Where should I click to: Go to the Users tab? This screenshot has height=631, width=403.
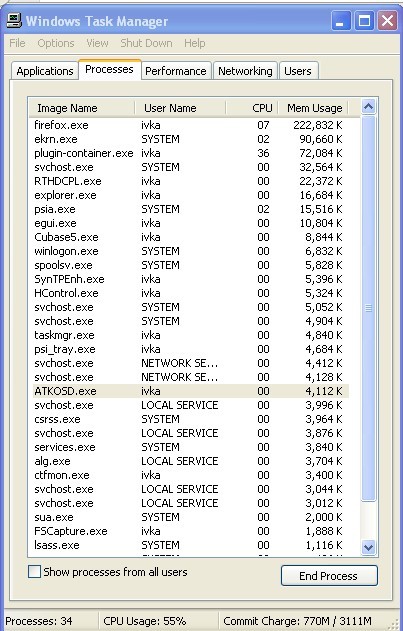click(x=298, y=71)
